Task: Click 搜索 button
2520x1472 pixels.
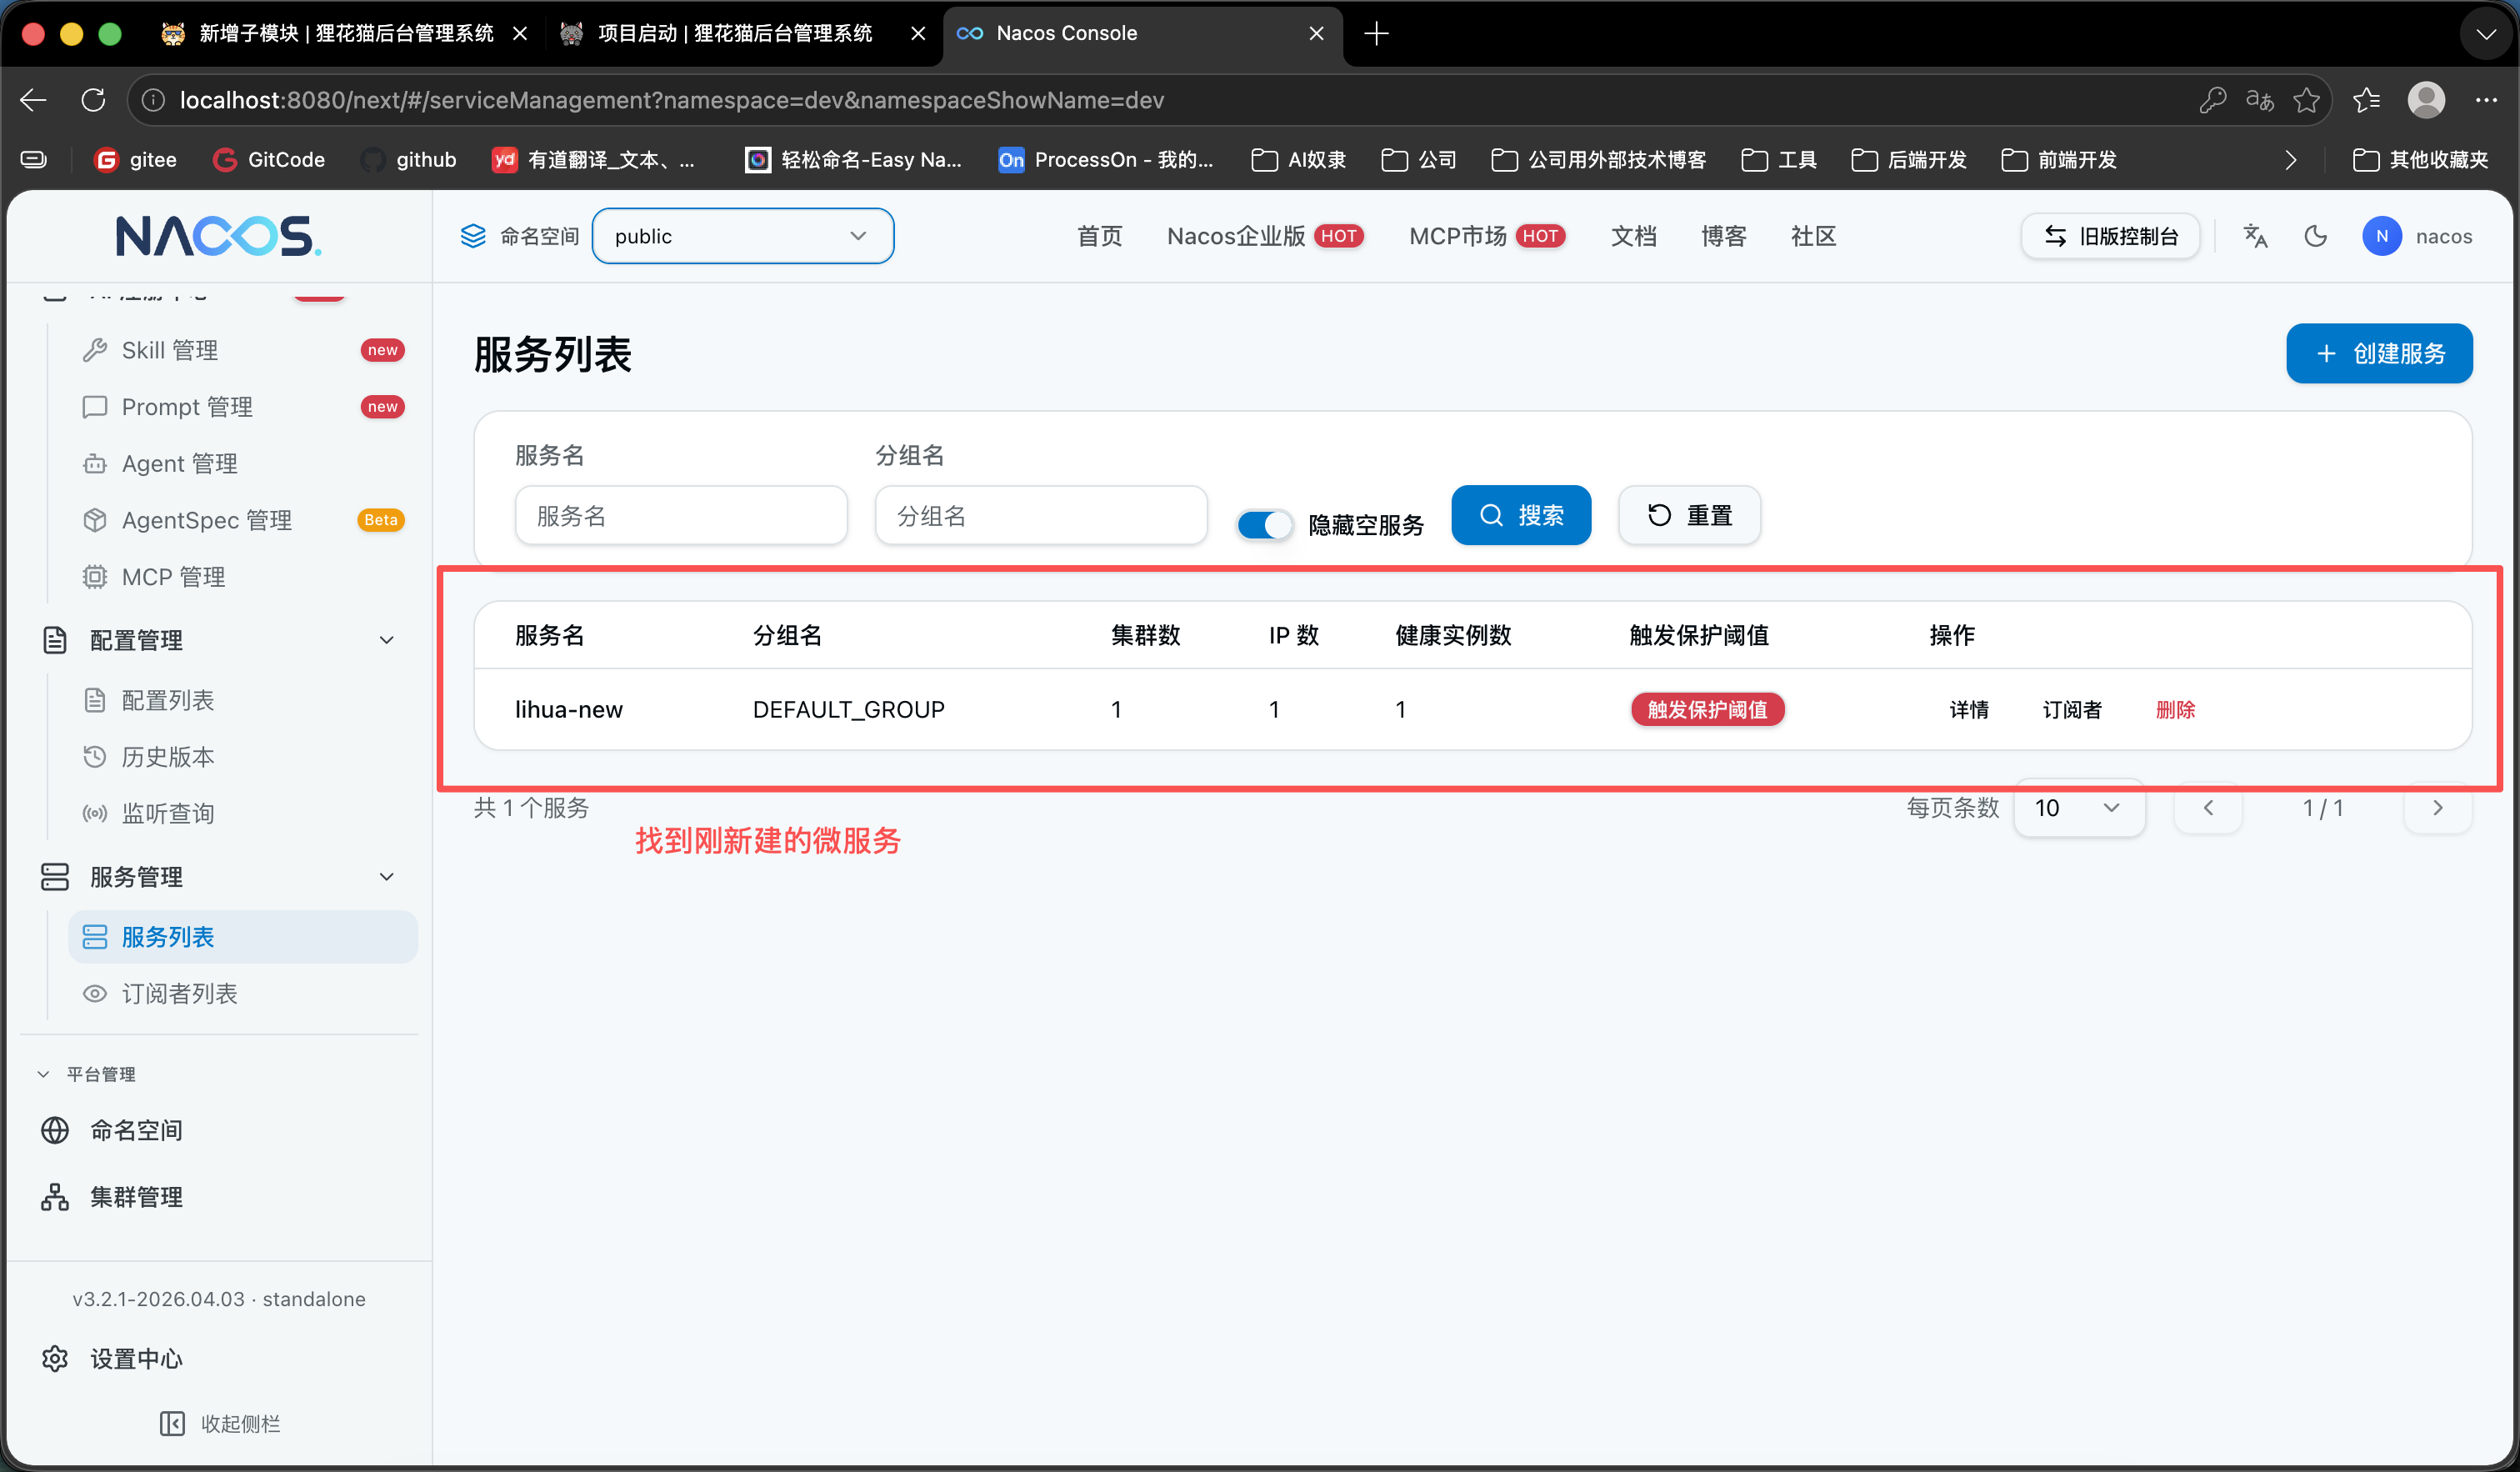Action: click(1521, 515)
